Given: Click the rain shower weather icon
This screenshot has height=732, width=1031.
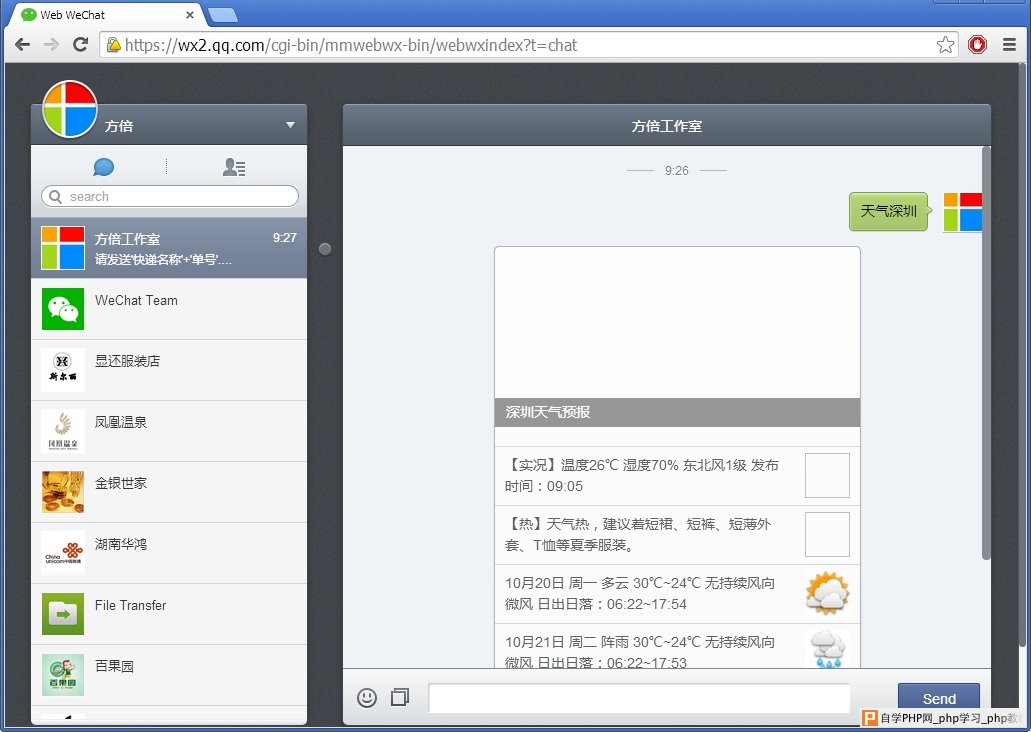Looking at the screenshot, I should point(827,648).
